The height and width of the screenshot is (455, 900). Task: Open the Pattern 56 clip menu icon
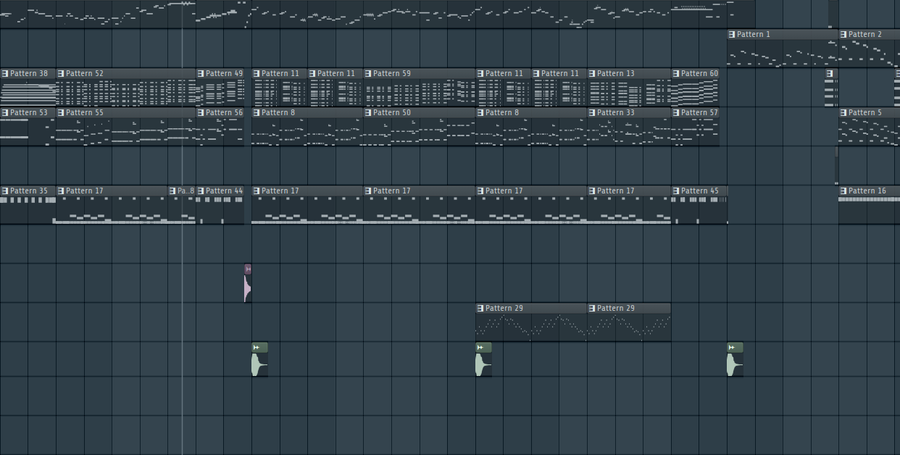click(201, 112)
